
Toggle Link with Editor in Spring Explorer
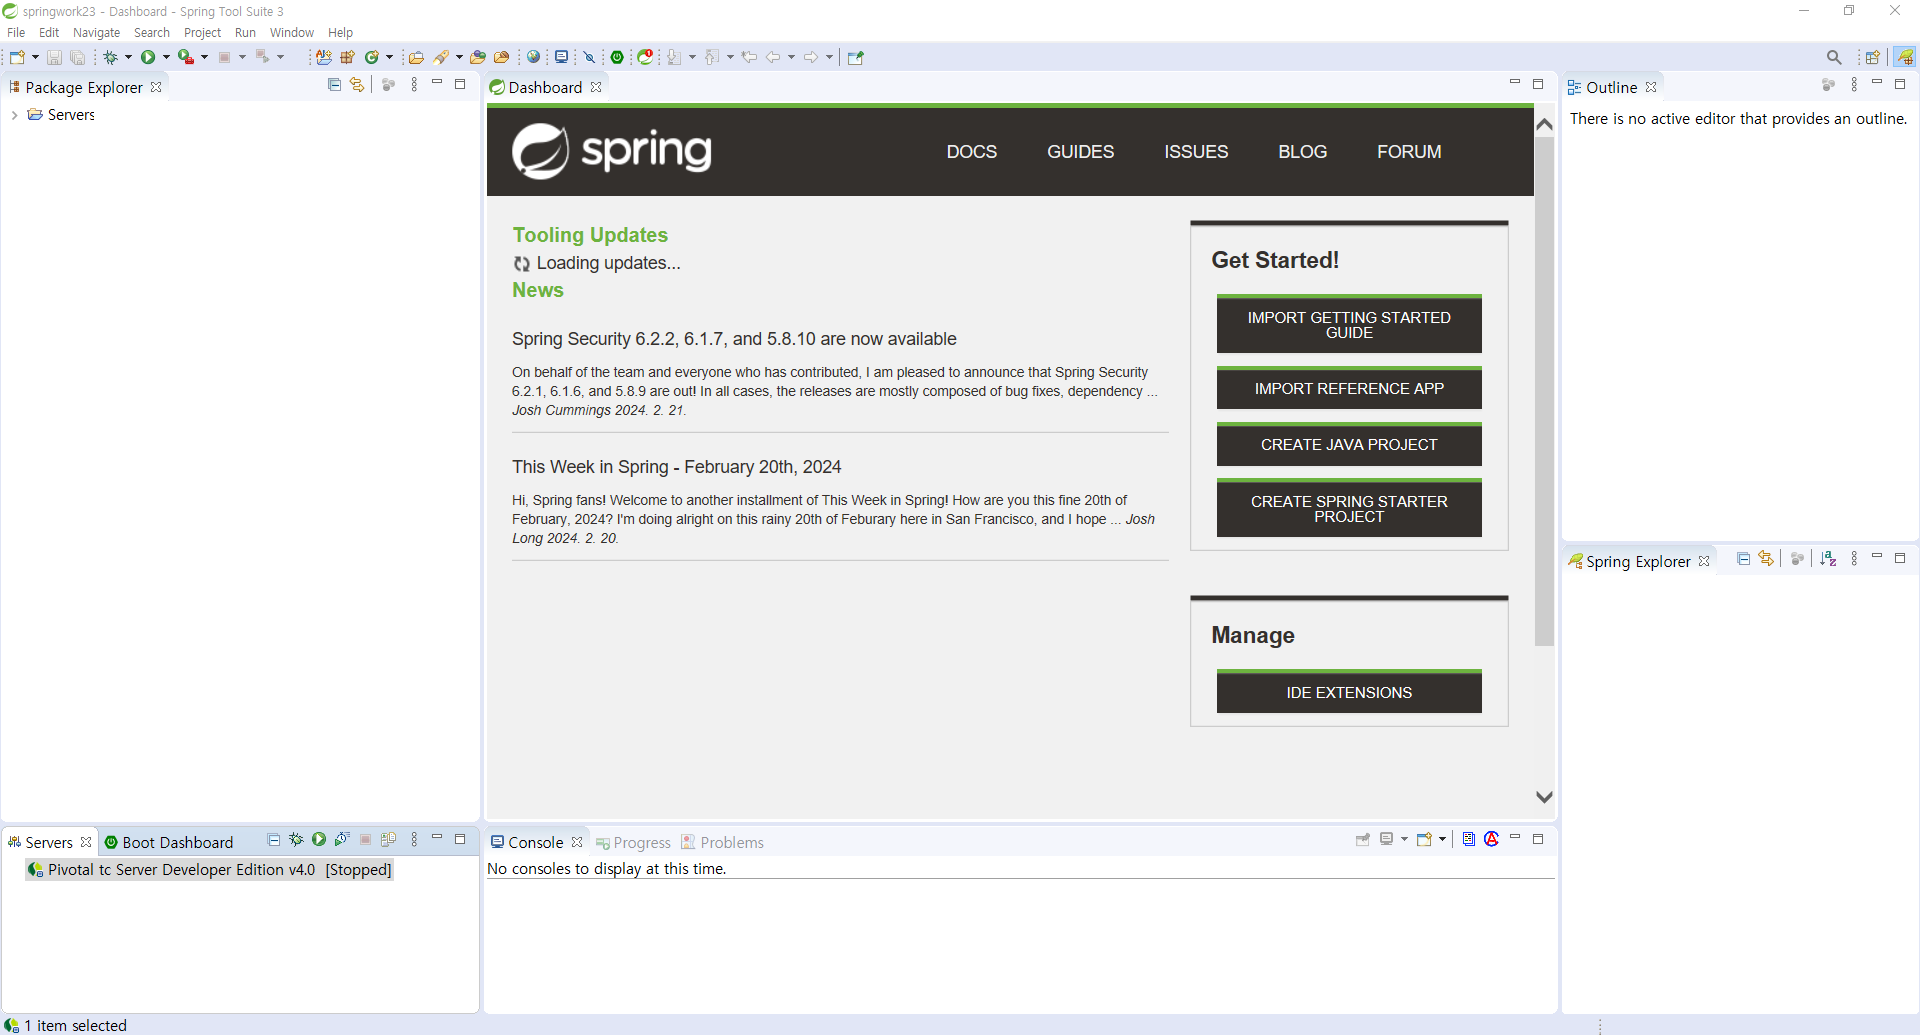pyautogui.click(x=1766, y=559)
